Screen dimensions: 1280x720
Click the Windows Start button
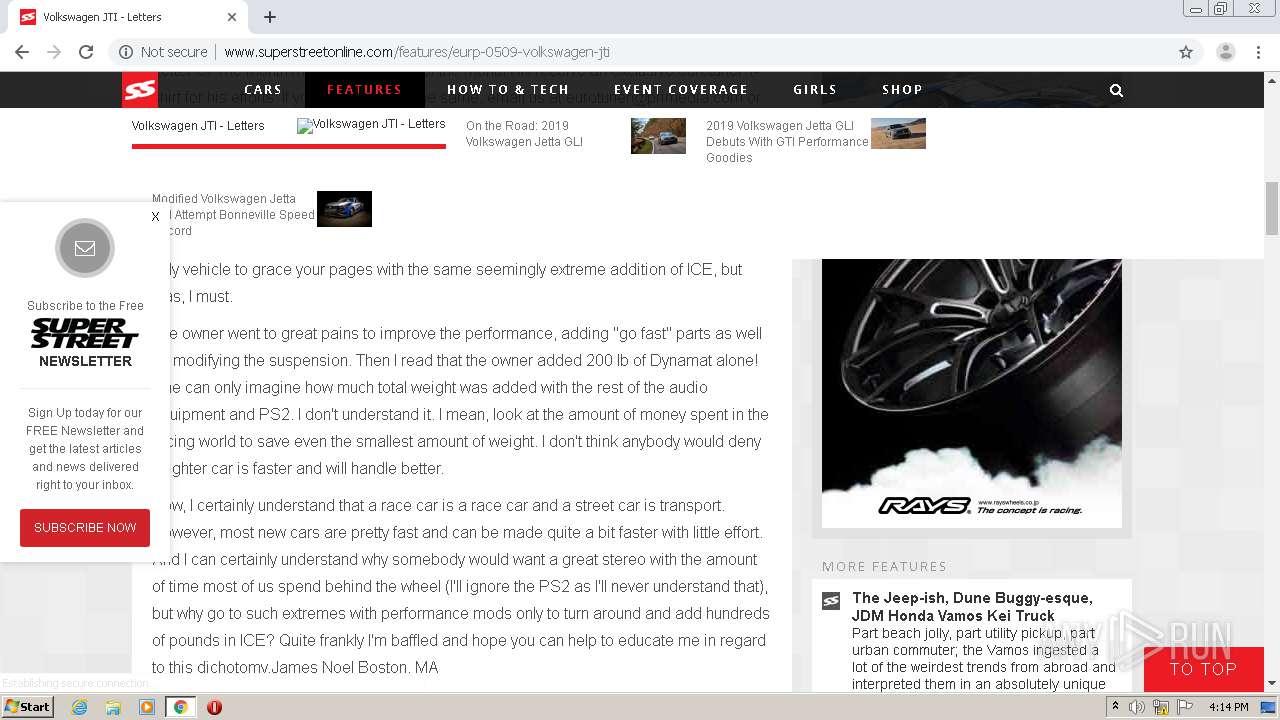click(28, 707)
